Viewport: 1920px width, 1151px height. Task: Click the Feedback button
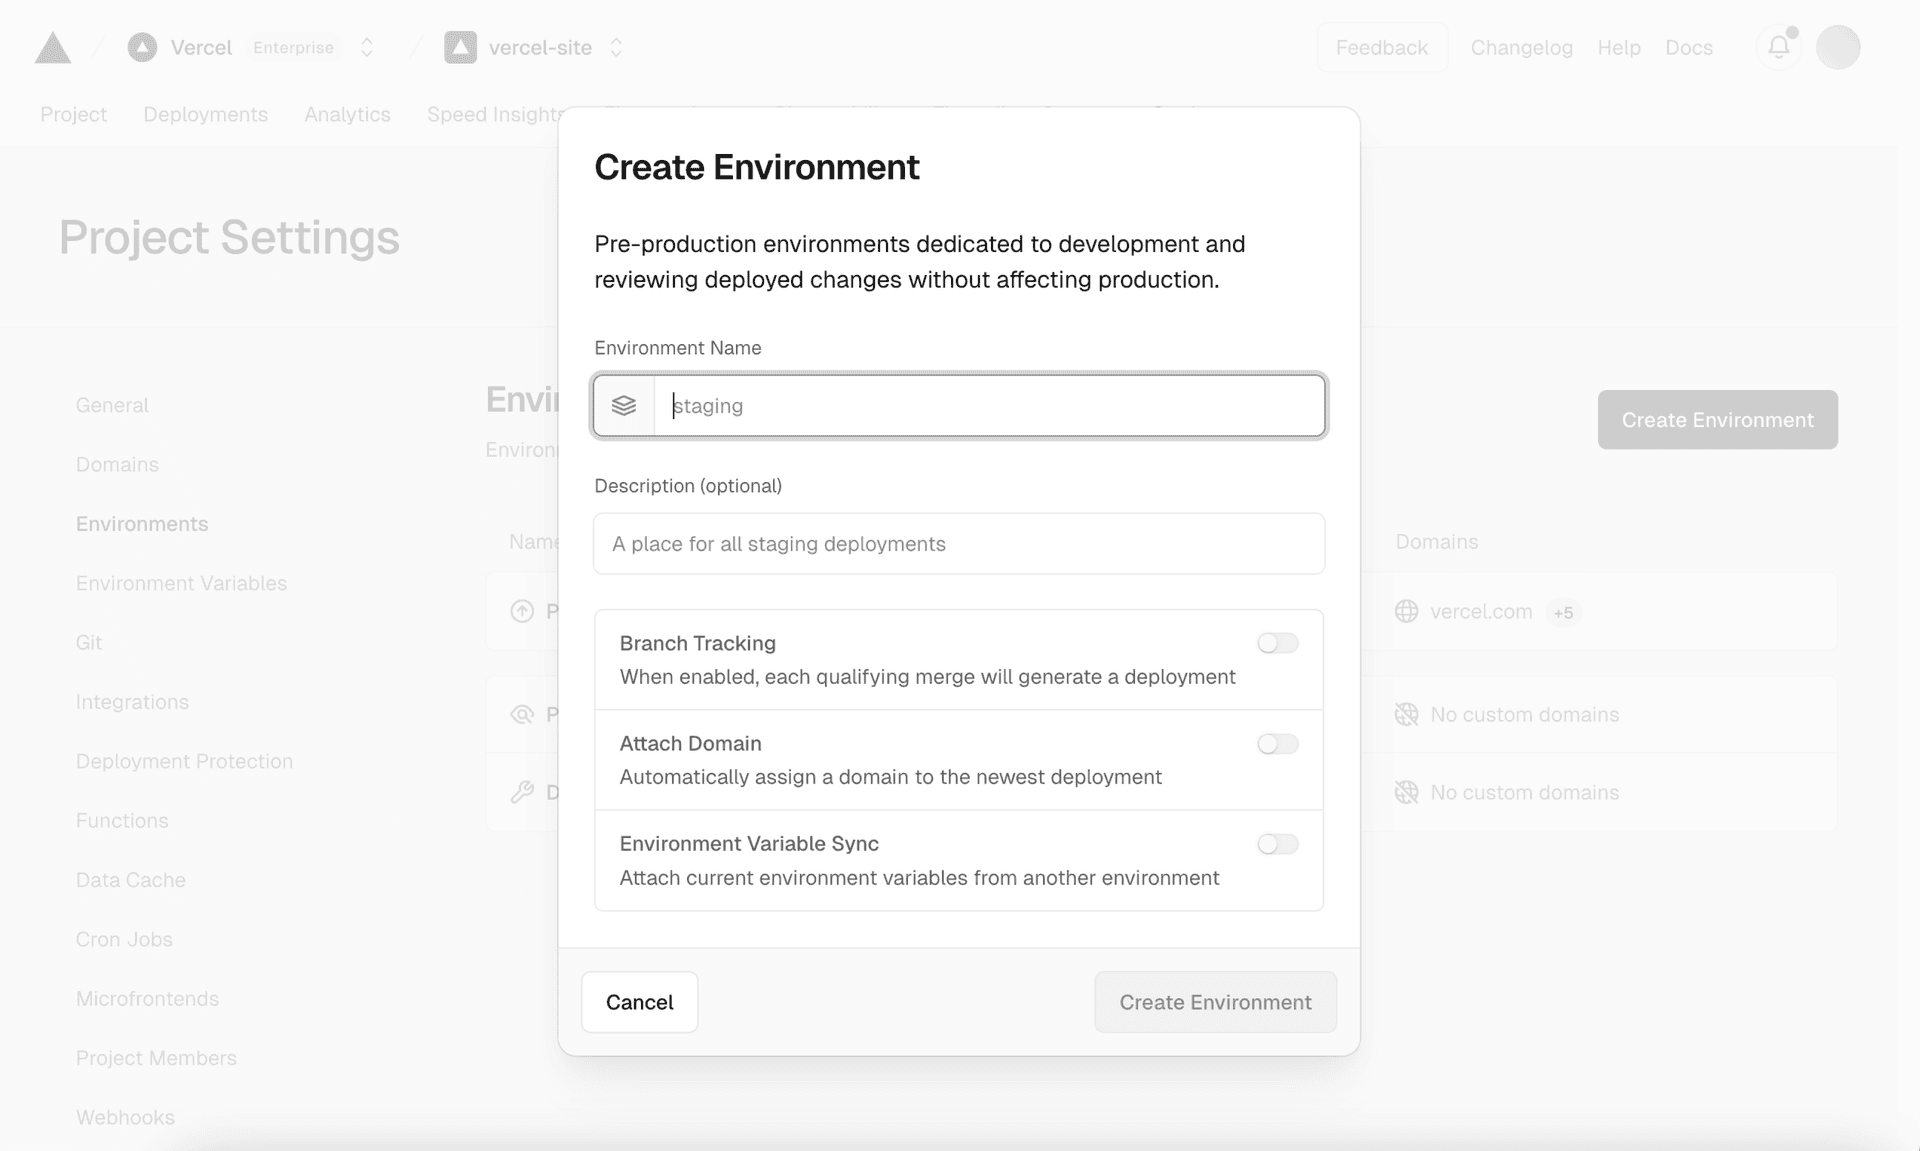1381,47
